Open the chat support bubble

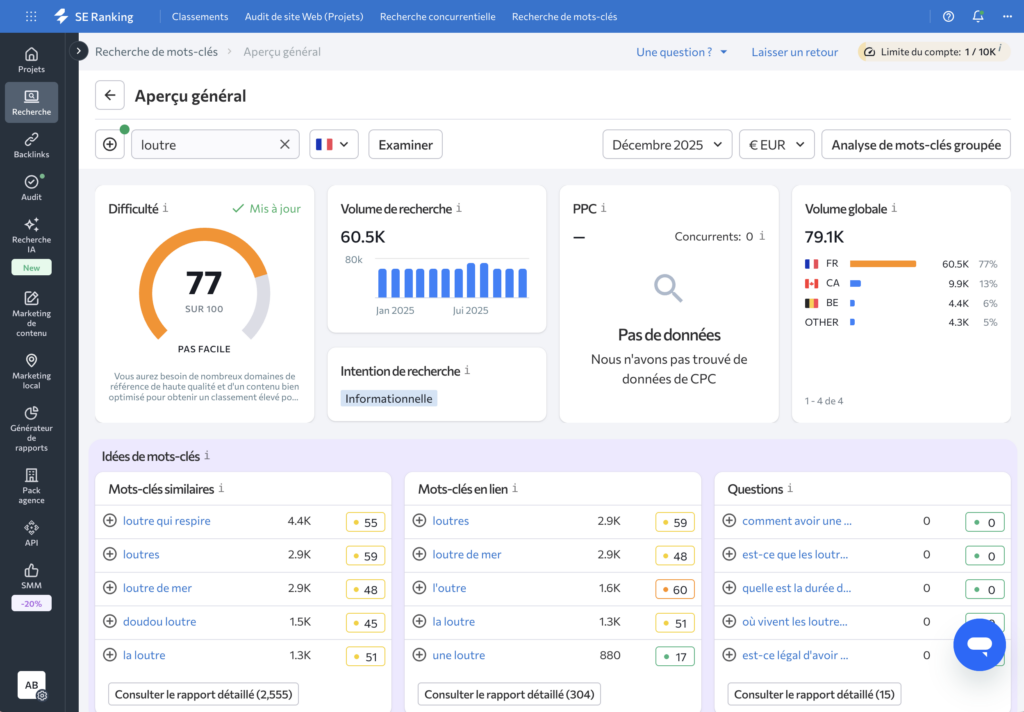click(x=980, y=645)
